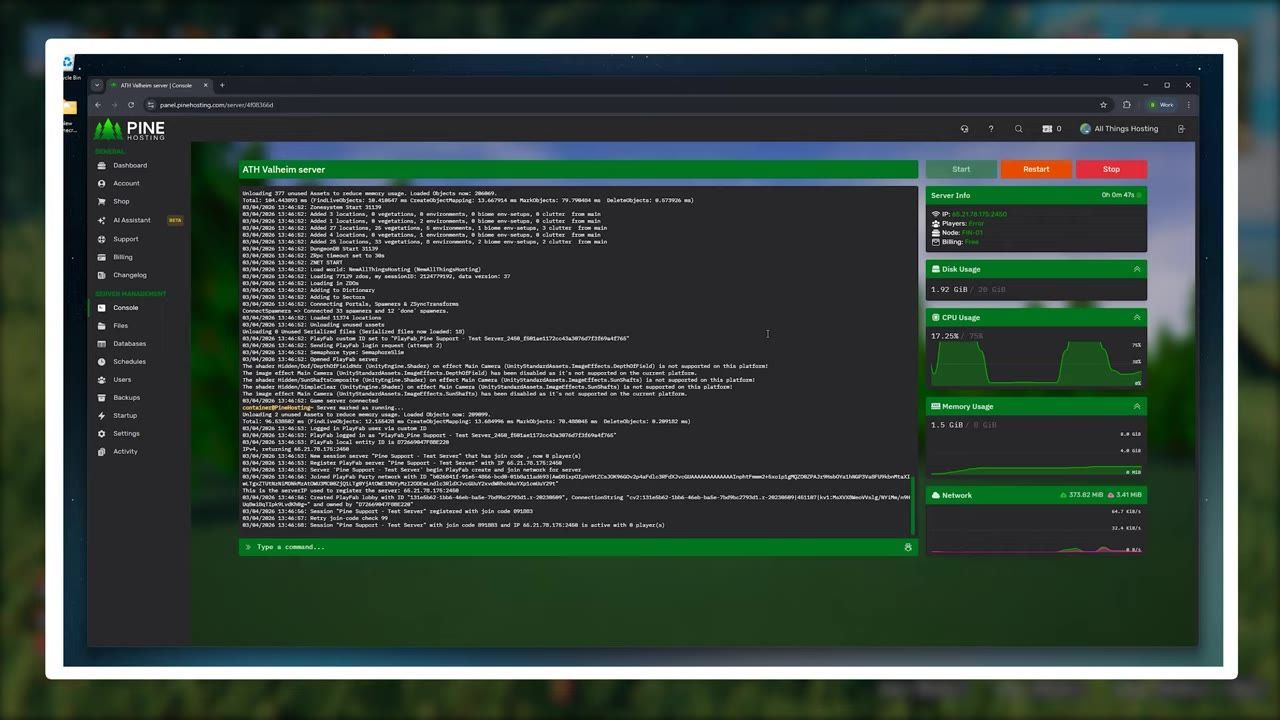
Task: Click the logout icon in top bar
Action: click(x=1181, y=129)
